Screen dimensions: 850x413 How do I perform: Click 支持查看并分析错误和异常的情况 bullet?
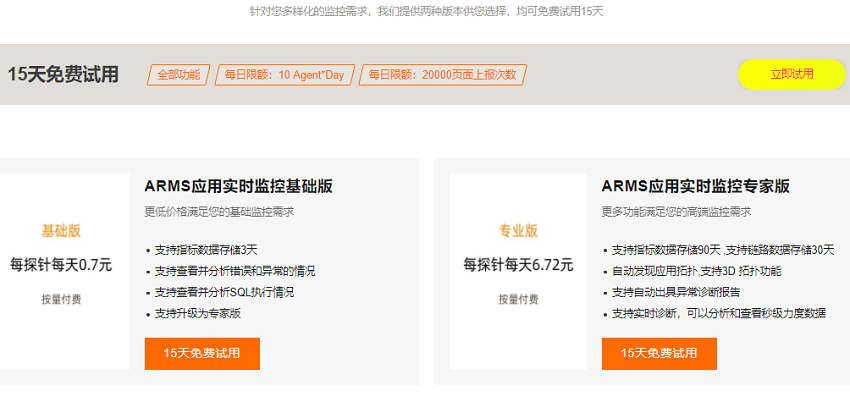coord(235,271)
